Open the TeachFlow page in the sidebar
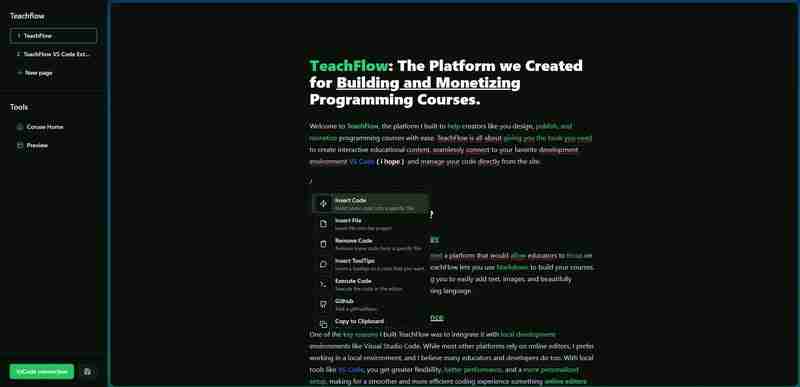Screen dimensions: 800x387 coord(53,36)
